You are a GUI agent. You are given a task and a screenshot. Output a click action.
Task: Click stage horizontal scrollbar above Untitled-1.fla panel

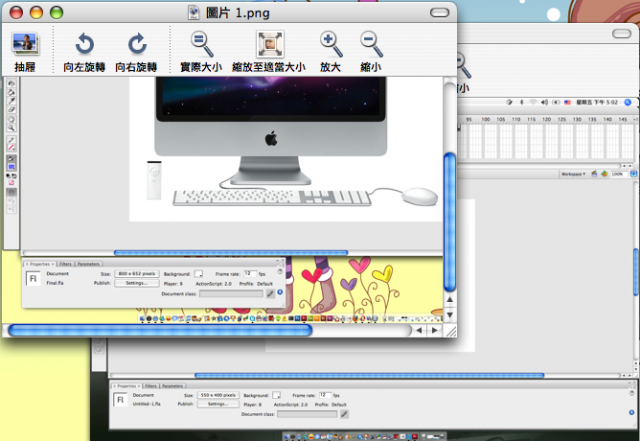369,375
